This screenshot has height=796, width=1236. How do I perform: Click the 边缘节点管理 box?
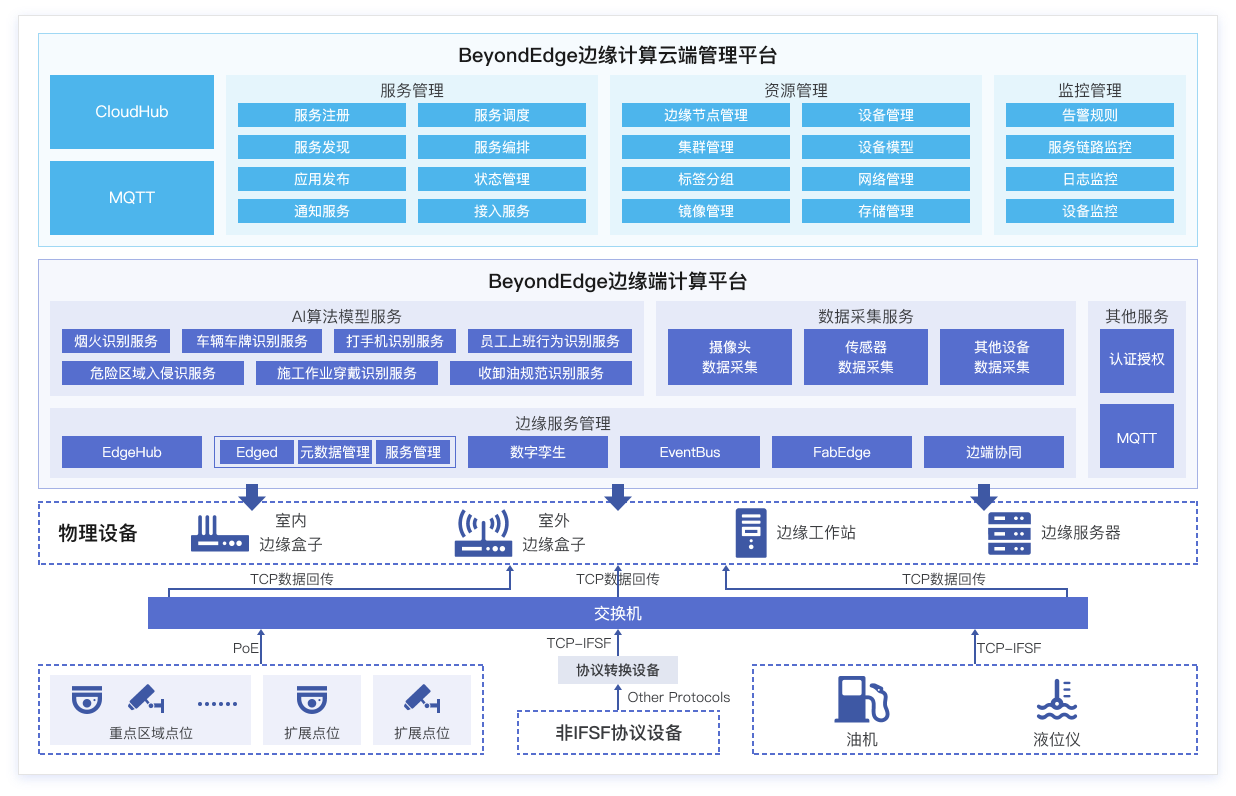pyautogui.click(x=706, y=115)
